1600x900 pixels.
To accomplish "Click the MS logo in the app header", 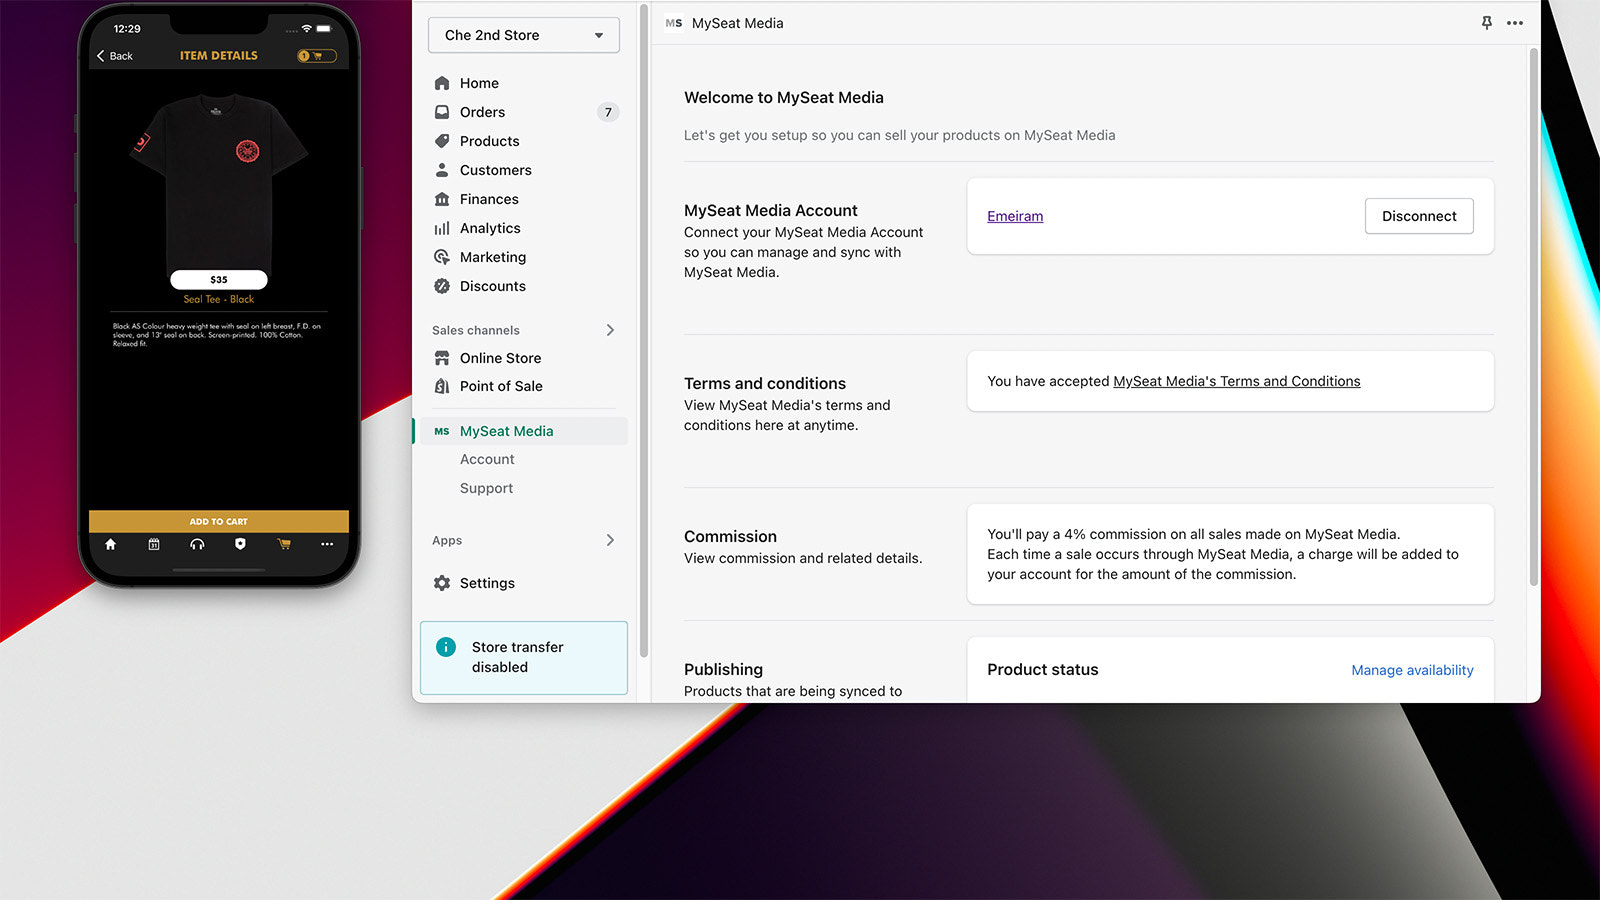I will [674, 23].
